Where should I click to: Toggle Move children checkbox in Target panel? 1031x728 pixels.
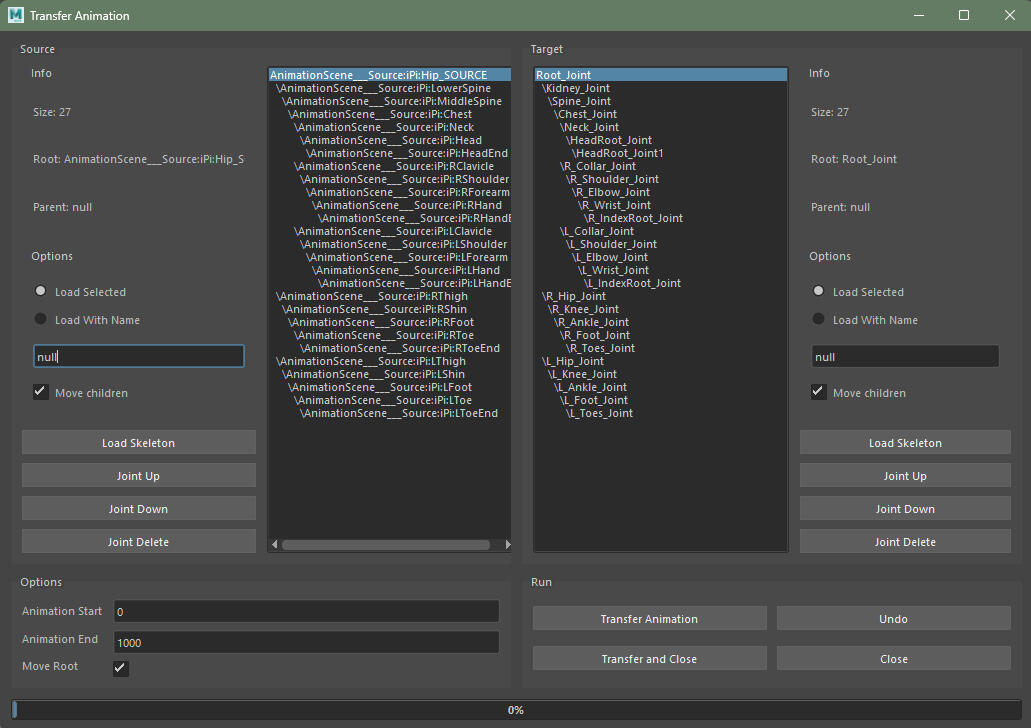click(819, 392)
